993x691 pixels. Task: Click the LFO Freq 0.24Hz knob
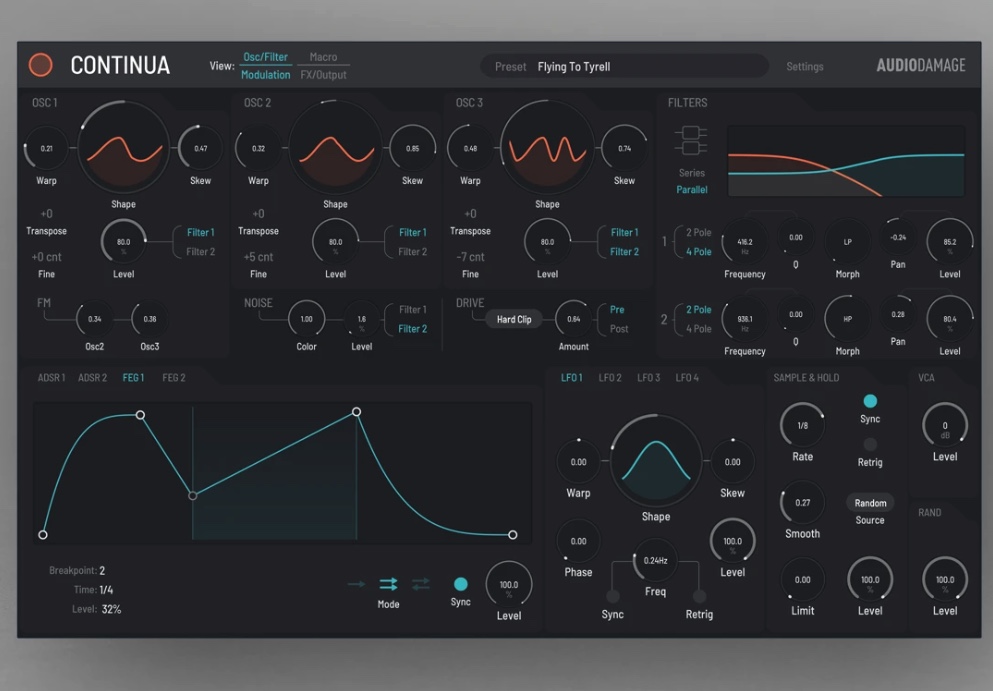655,561
